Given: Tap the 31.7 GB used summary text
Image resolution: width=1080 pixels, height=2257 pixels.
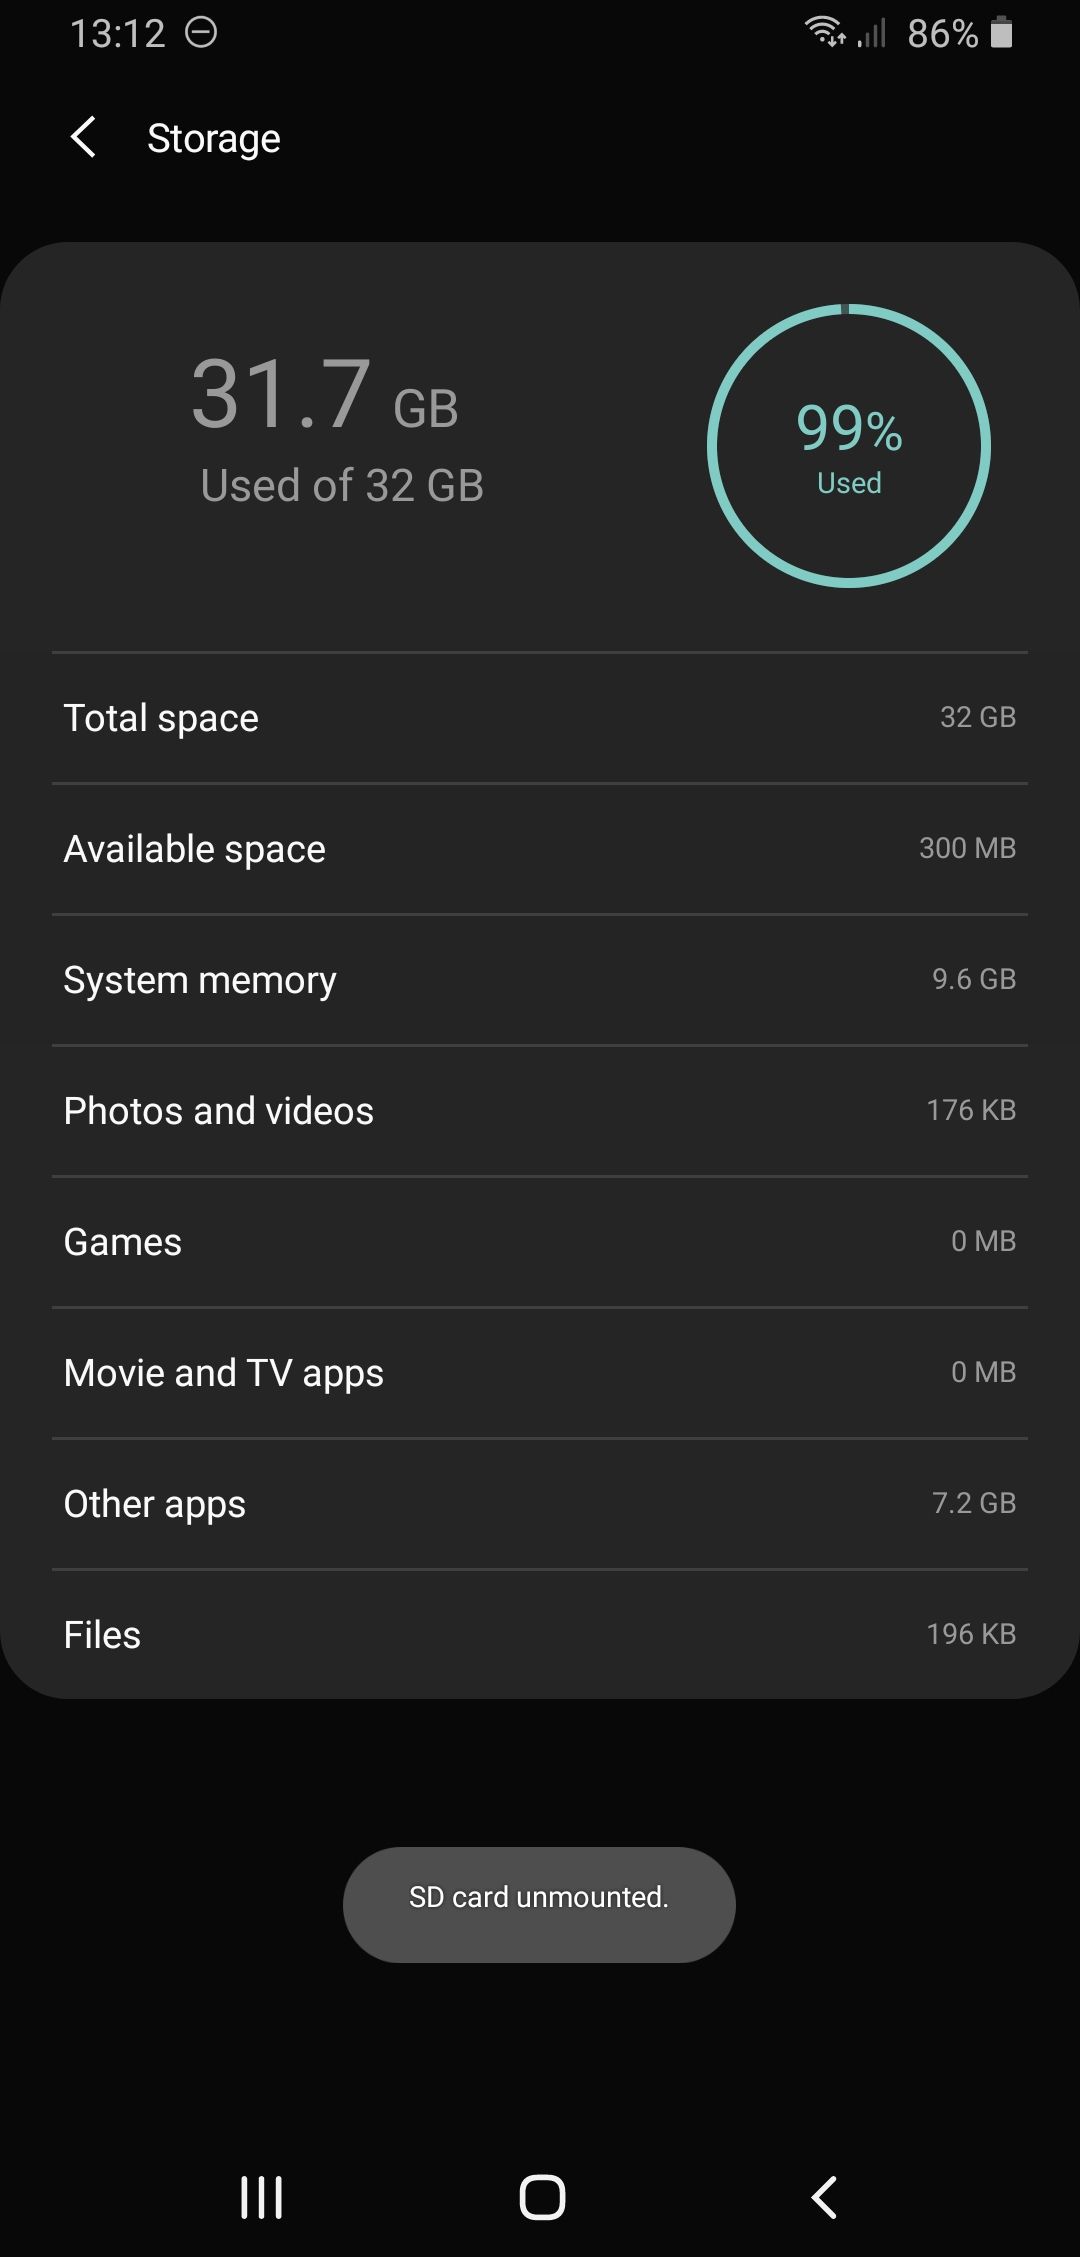Looking at the screenshot, I should coord(326,396).
